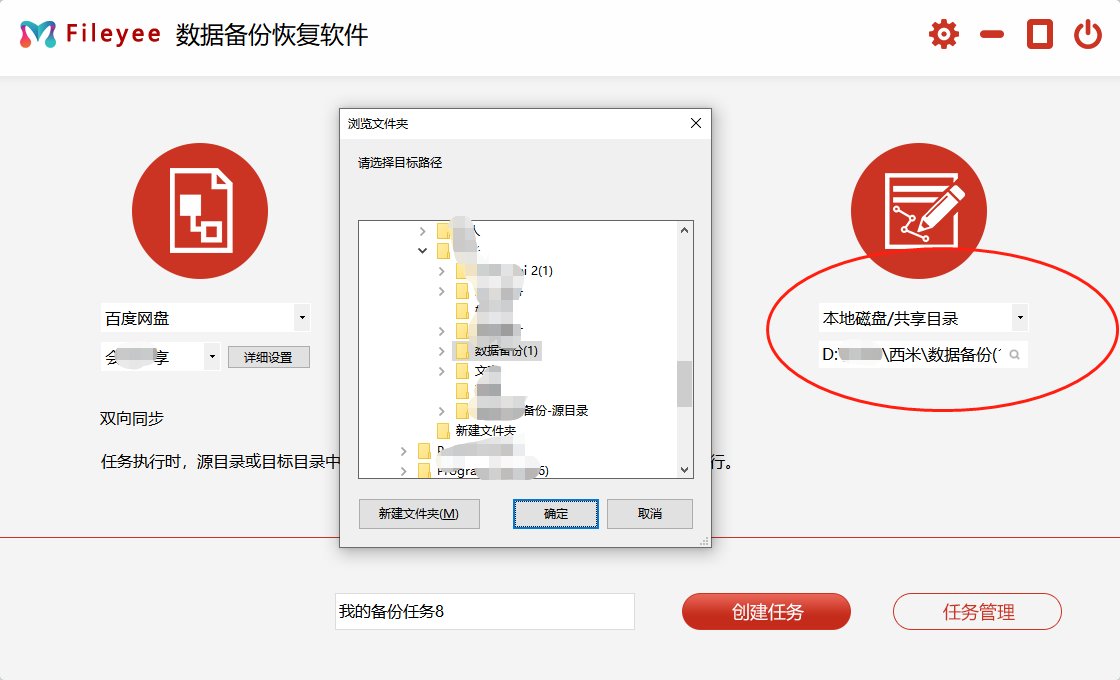
Task: Click the search icon in target path field
Action: [x=1014, y=355]
